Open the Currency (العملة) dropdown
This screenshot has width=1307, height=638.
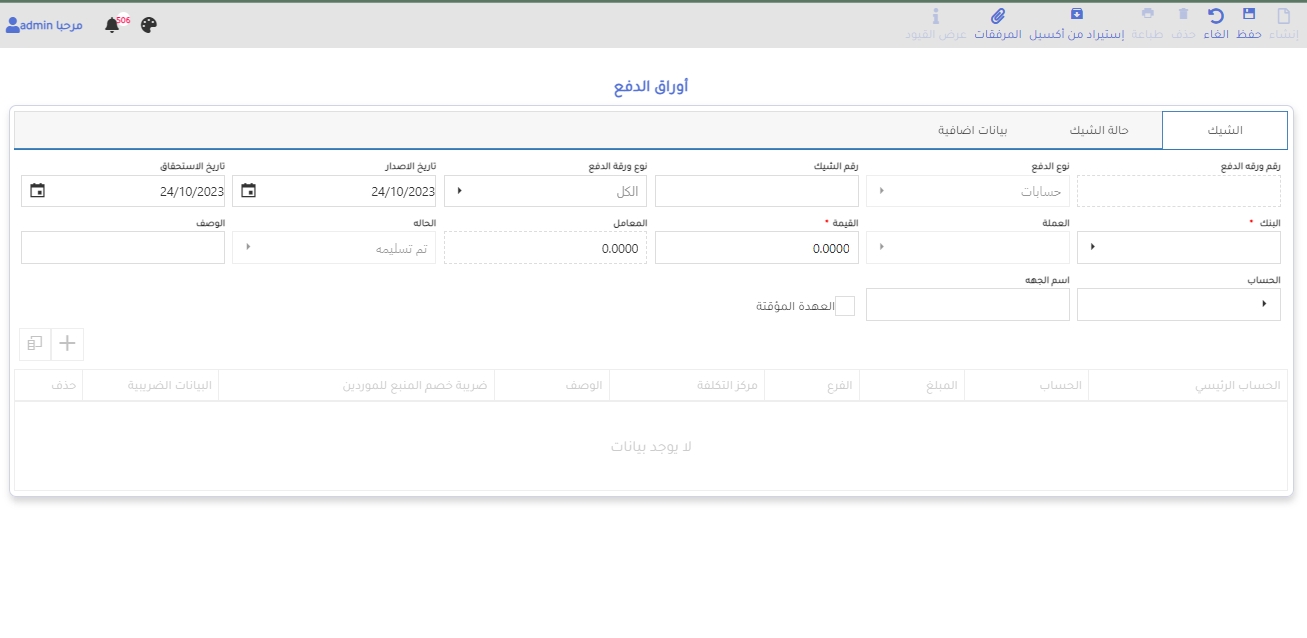pyautogui.click(x=881, y=247)
